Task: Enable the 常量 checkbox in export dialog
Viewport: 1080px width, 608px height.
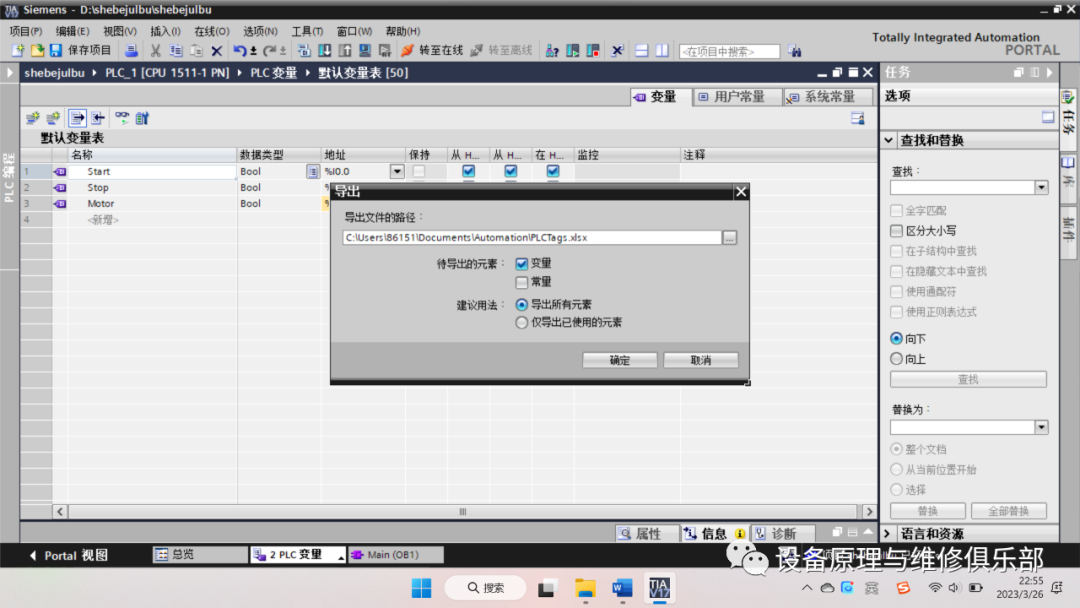Action: pos(521,282)
